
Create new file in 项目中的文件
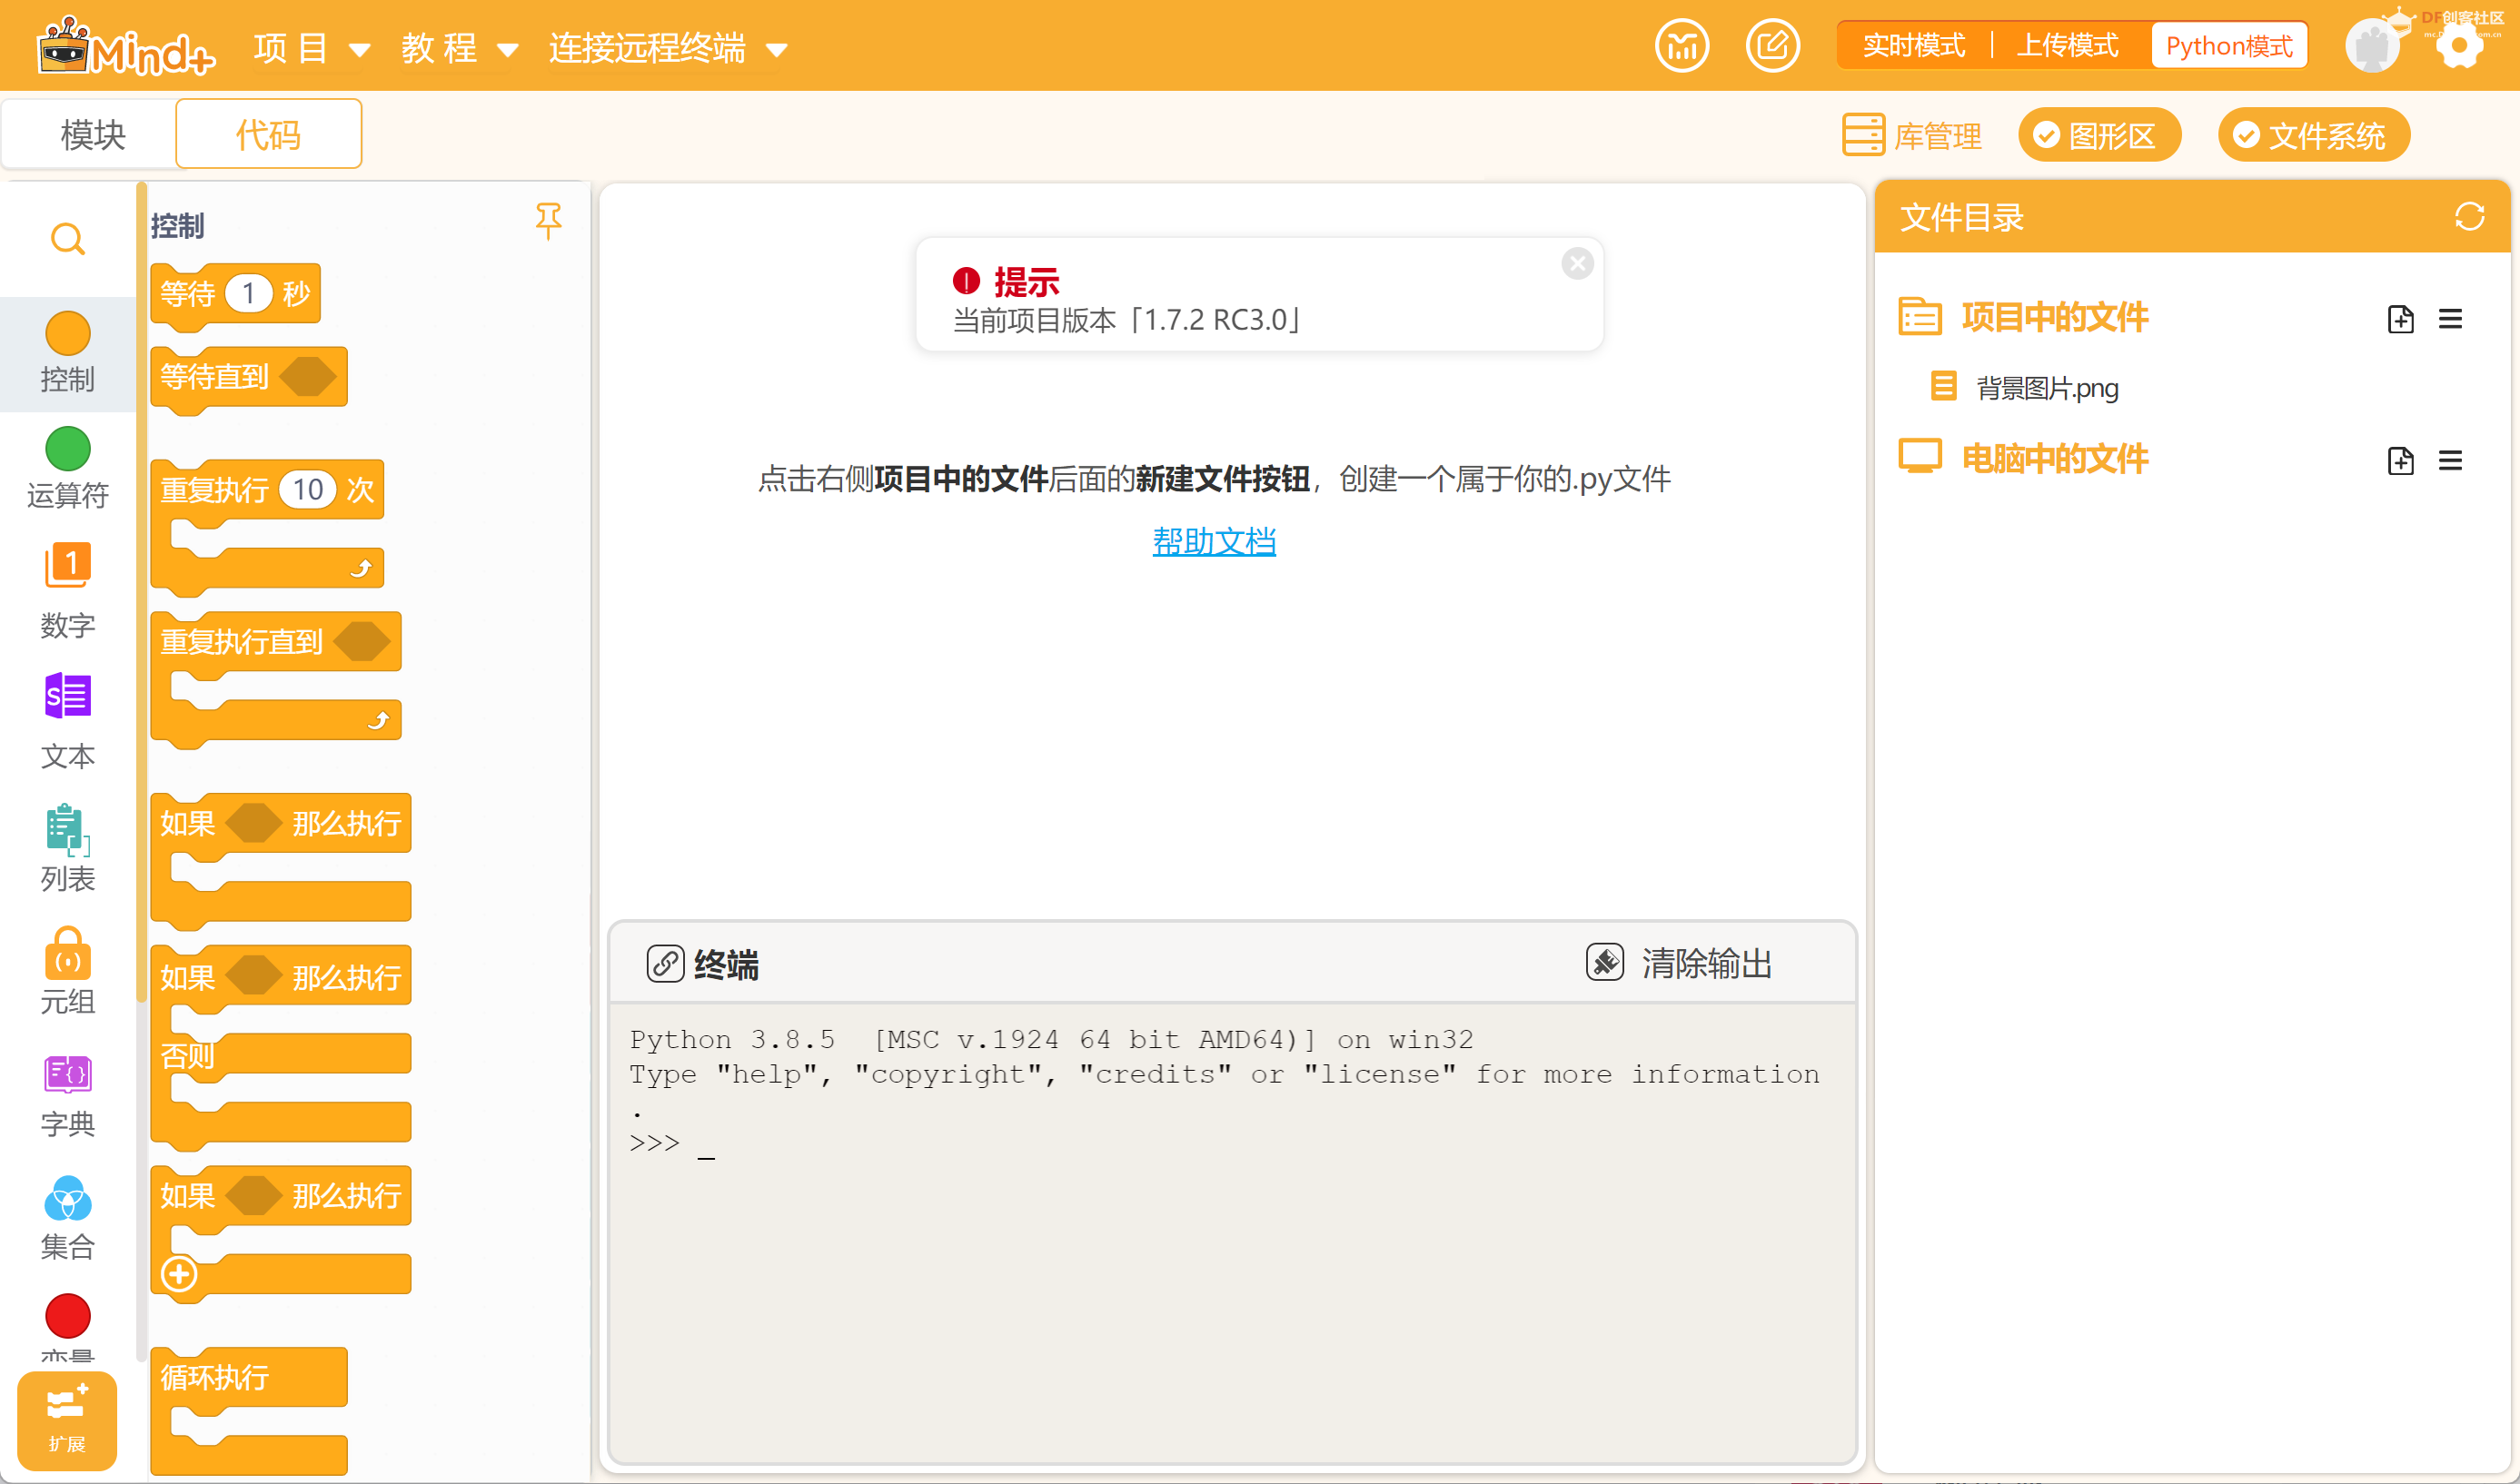tap(2400, 319)
